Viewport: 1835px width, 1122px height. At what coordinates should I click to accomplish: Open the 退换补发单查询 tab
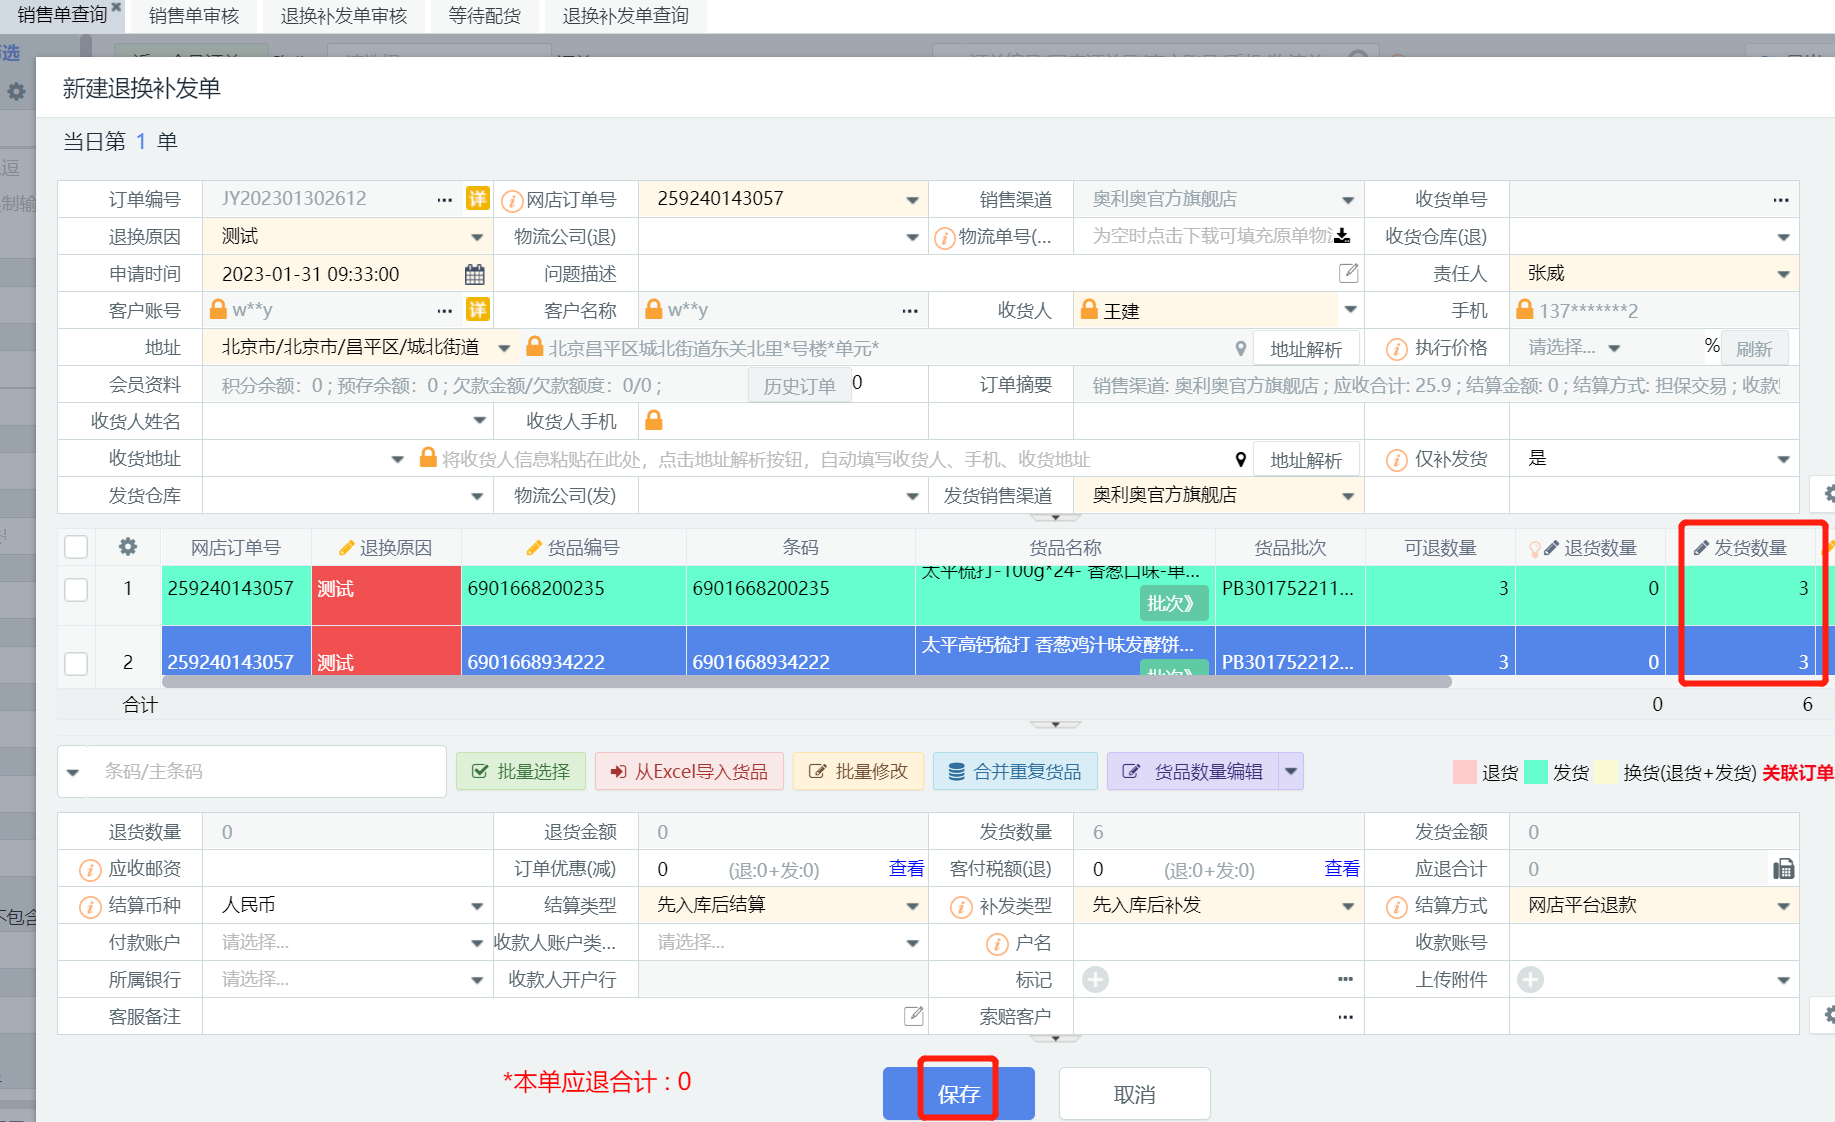tap(626, 16)
